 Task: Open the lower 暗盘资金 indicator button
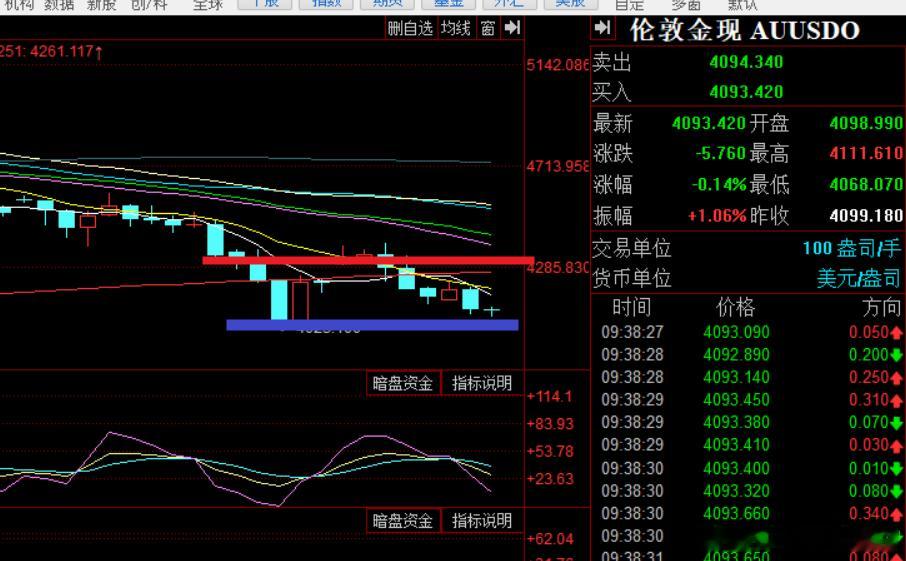click(403, 521)
